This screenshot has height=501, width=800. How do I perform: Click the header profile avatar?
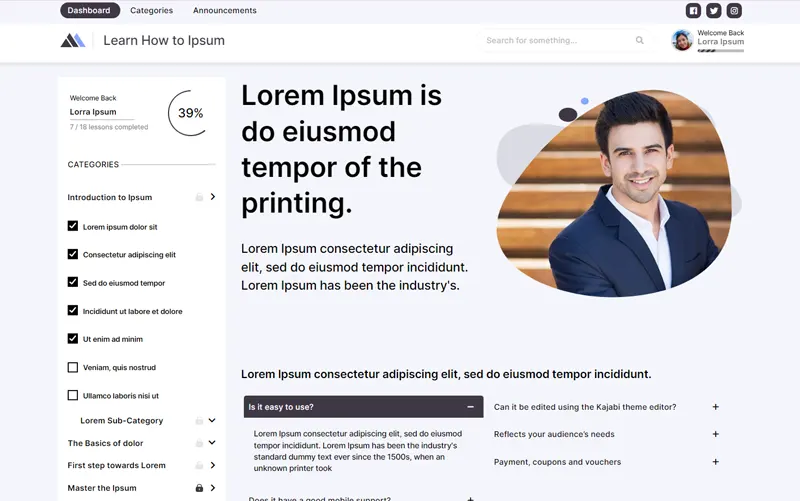tap(682, 40)
